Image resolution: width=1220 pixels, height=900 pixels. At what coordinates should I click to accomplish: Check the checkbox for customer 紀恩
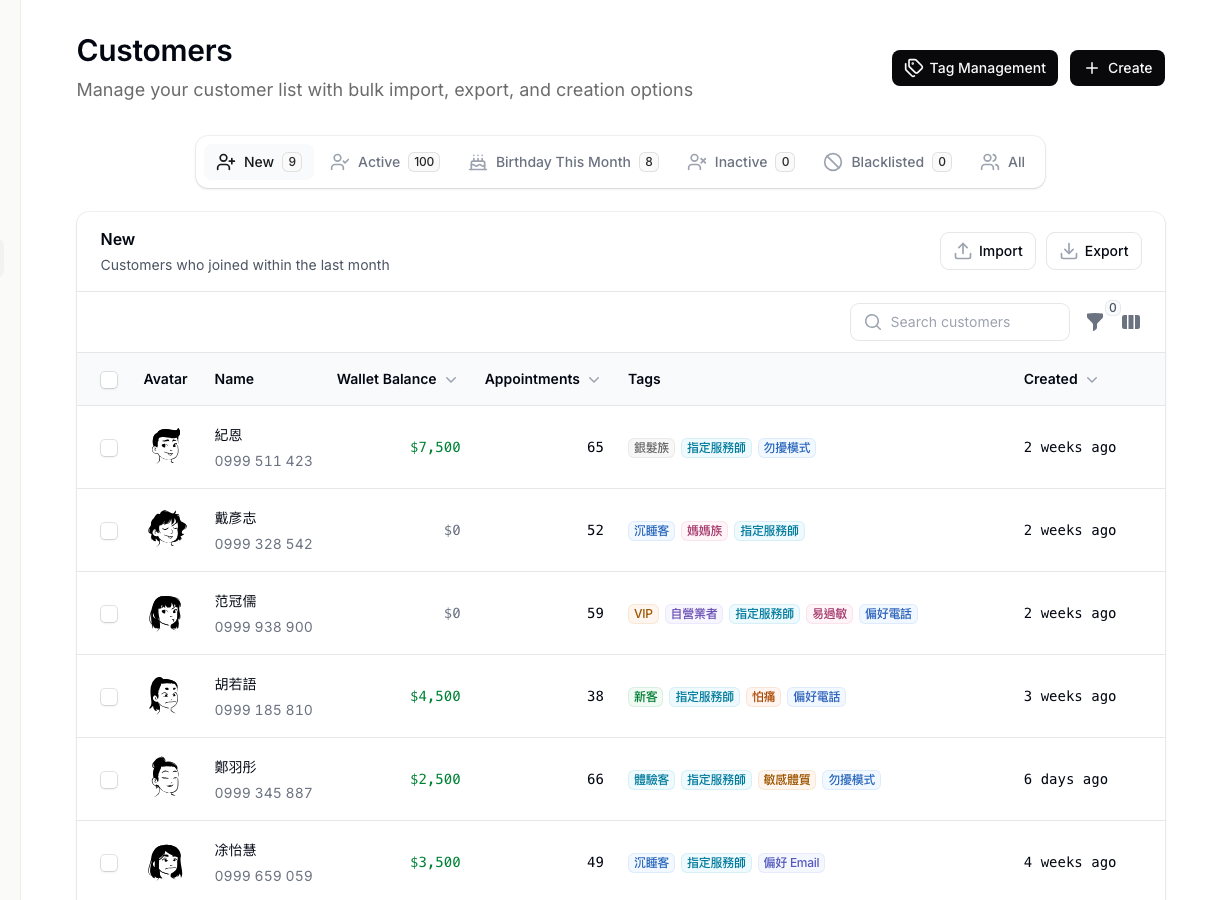pos(109,447)
